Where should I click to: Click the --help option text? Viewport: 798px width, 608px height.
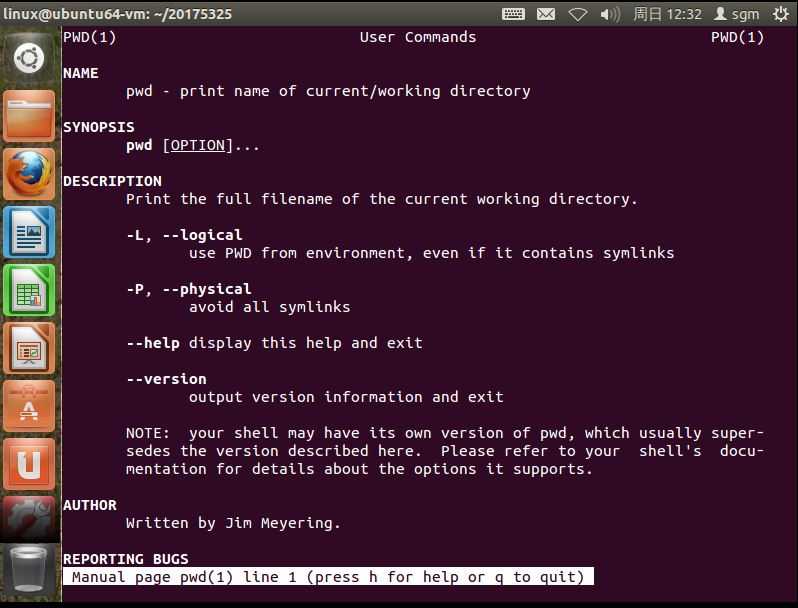pyautogui.click(x=153, y=343)
